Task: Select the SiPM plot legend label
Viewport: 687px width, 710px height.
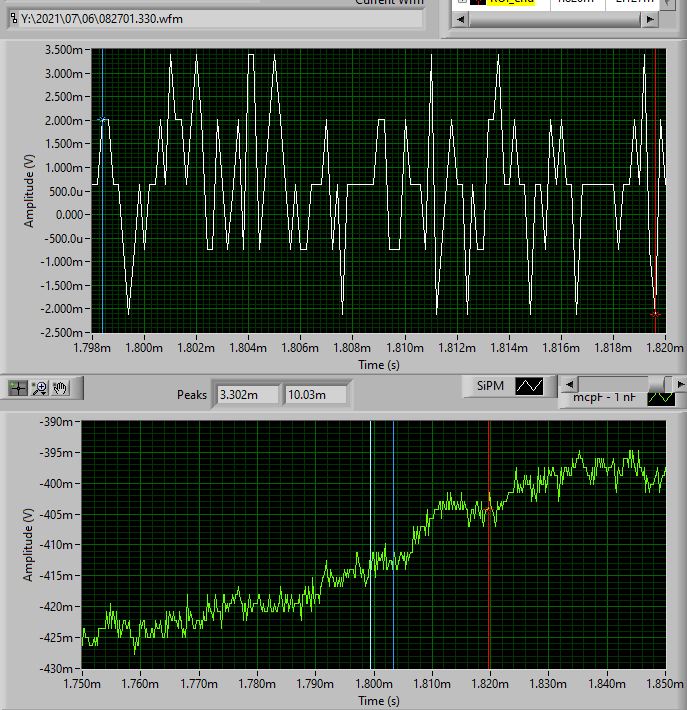Action: click(490, 386)
